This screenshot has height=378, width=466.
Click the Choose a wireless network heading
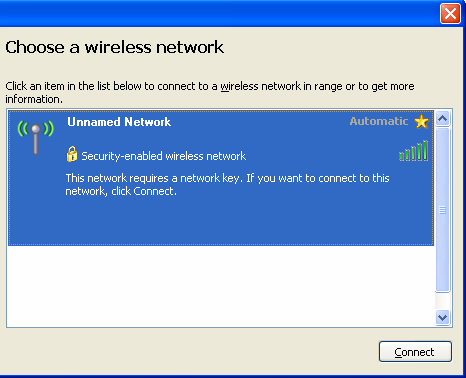(114, 47)
